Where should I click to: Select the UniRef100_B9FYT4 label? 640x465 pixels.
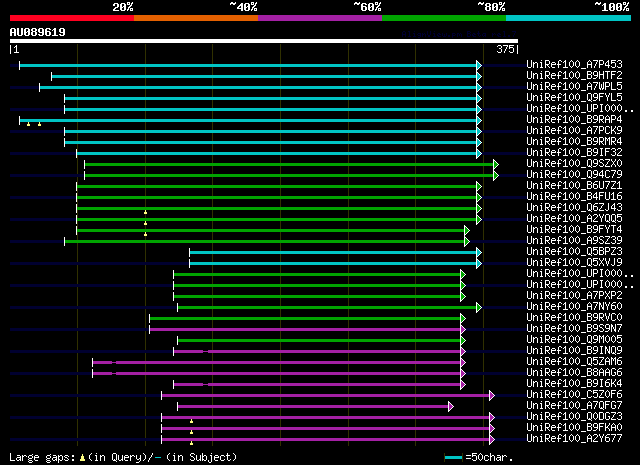tap(574, 230)
